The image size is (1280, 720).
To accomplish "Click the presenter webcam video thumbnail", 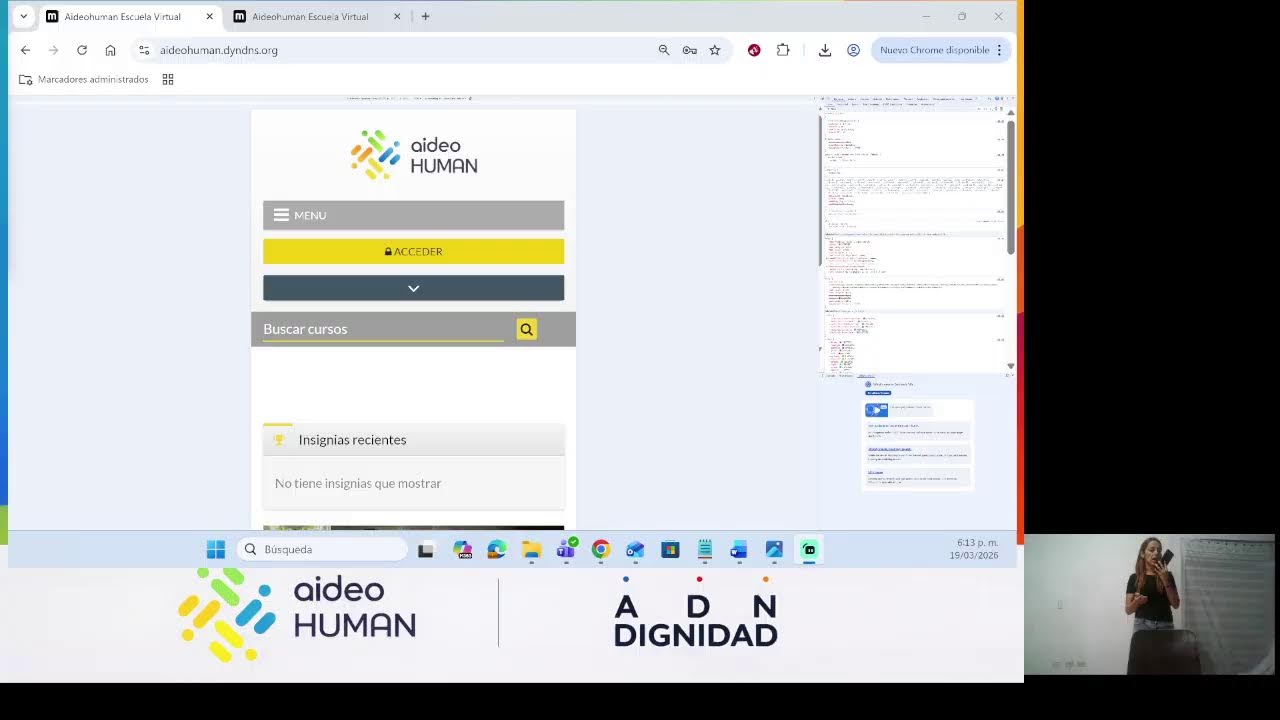I will click(x=1151, y=605).
